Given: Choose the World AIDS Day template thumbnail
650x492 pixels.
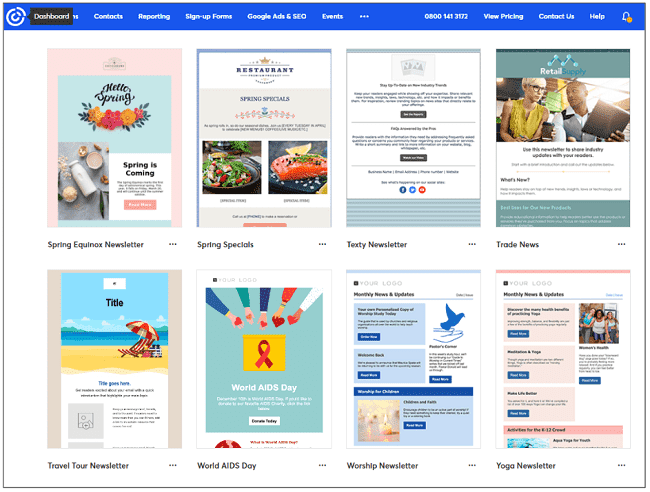Looking at the screenshot, I should click(x=264, y=360).
